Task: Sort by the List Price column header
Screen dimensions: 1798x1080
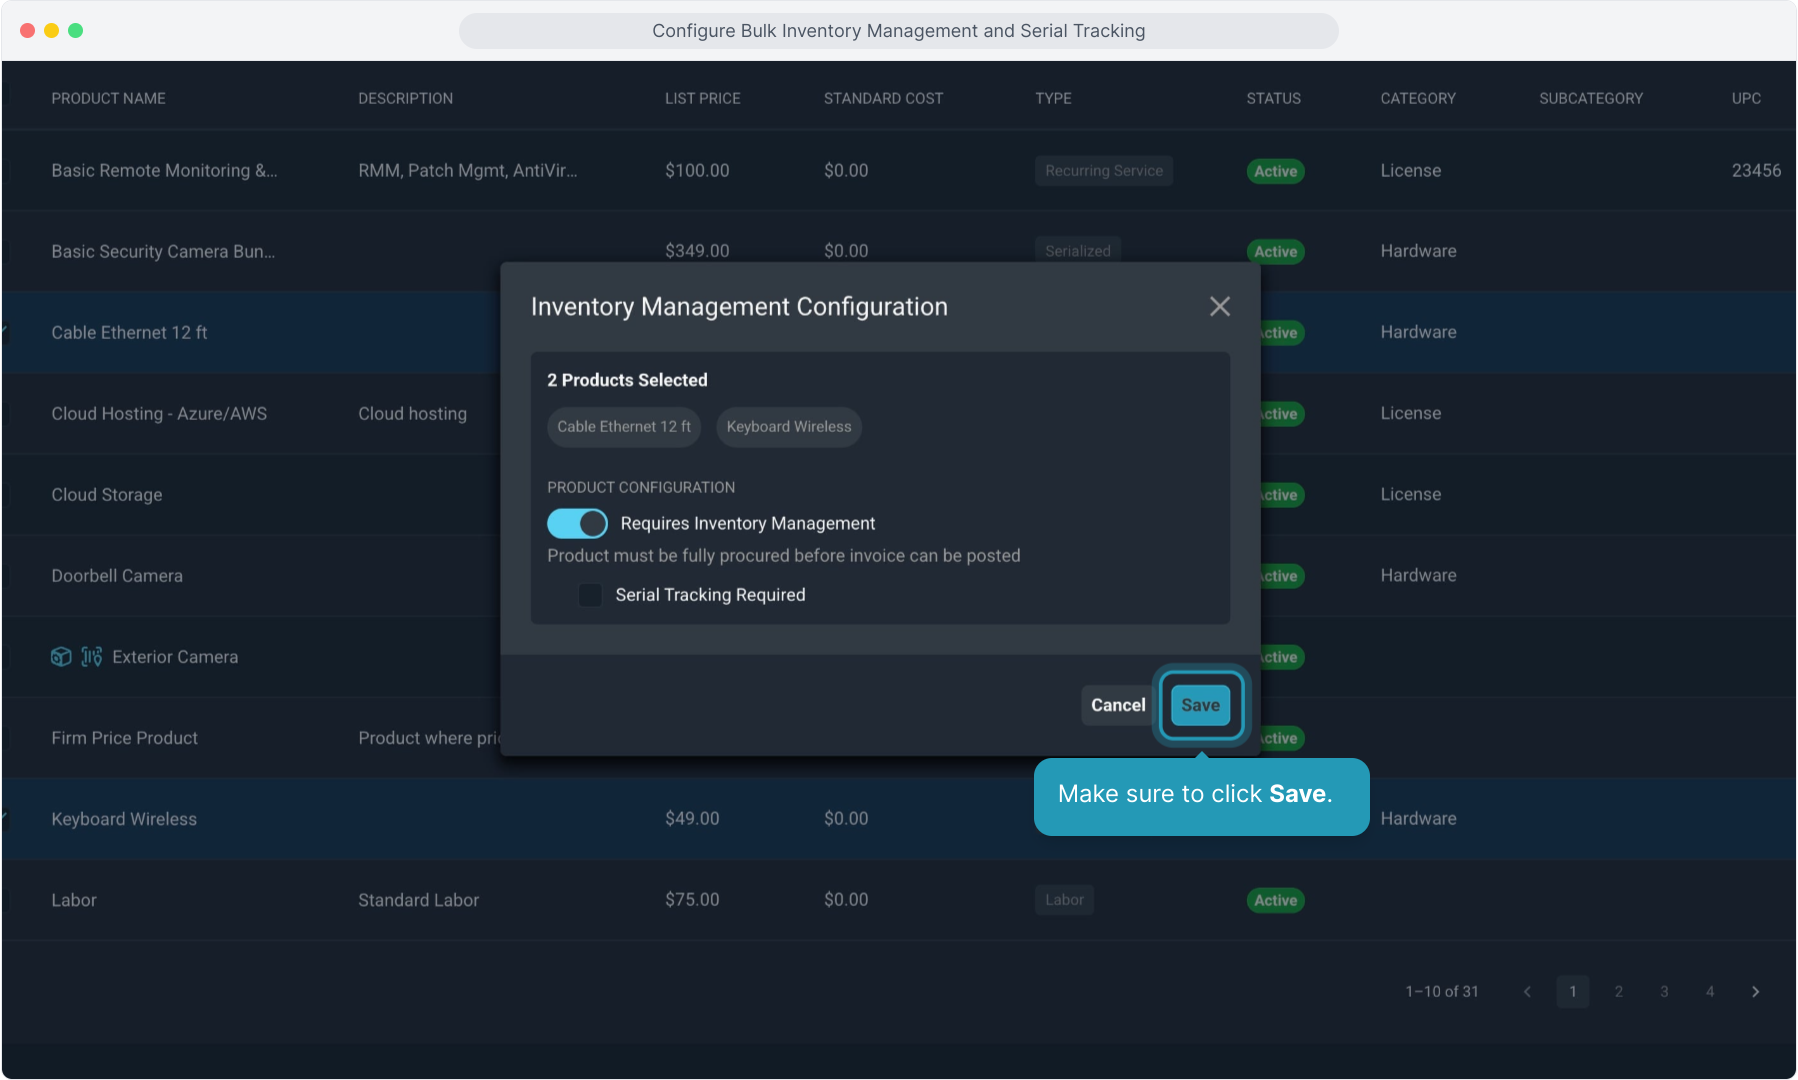Action: (x=702, y=99)
